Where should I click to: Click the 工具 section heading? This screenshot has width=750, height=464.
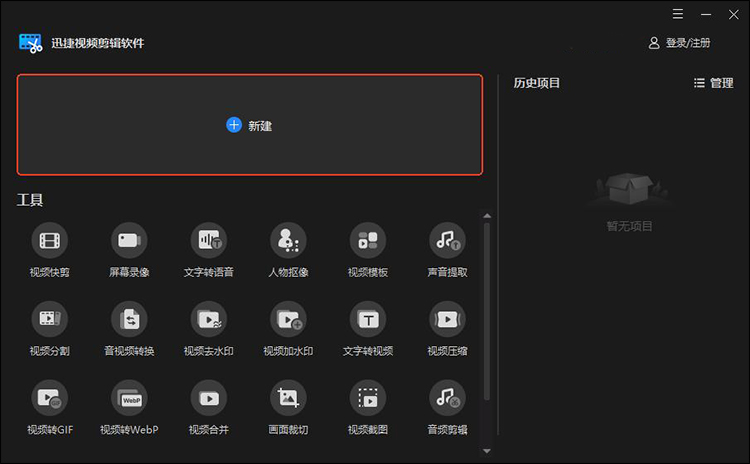[30, 200]
